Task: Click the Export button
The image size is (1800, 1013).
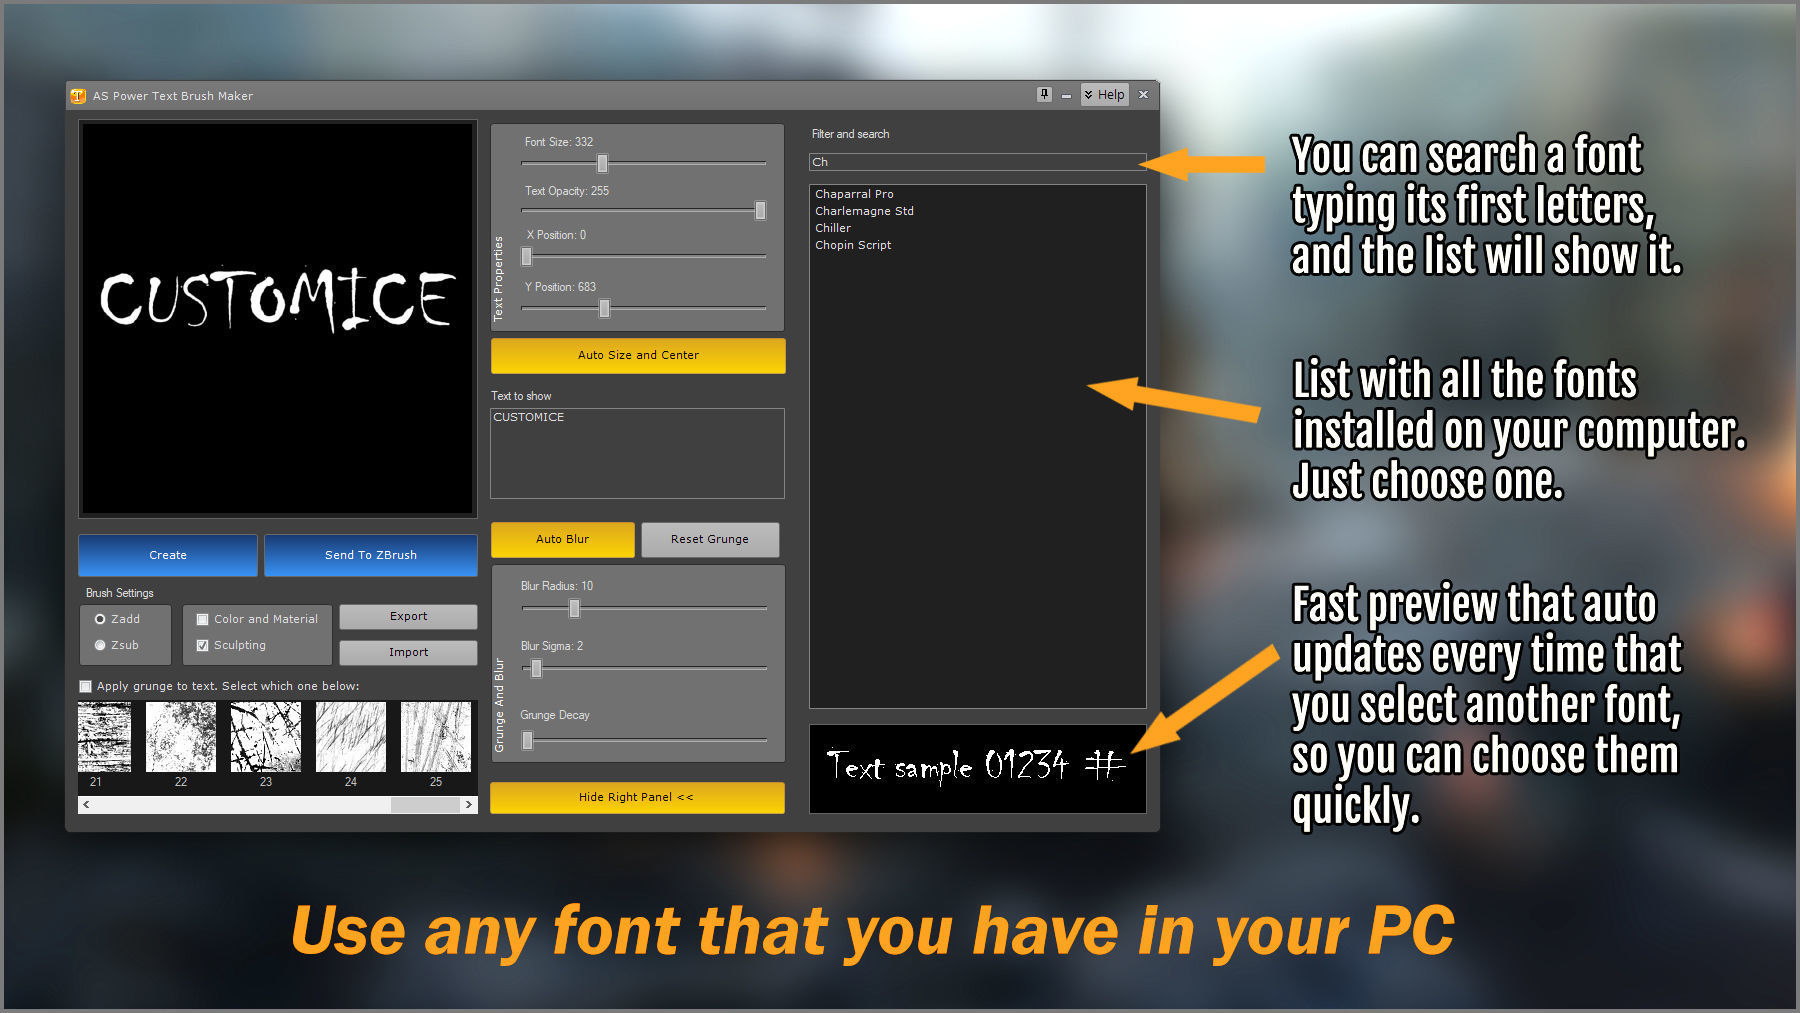Action: tap(408, 616)
